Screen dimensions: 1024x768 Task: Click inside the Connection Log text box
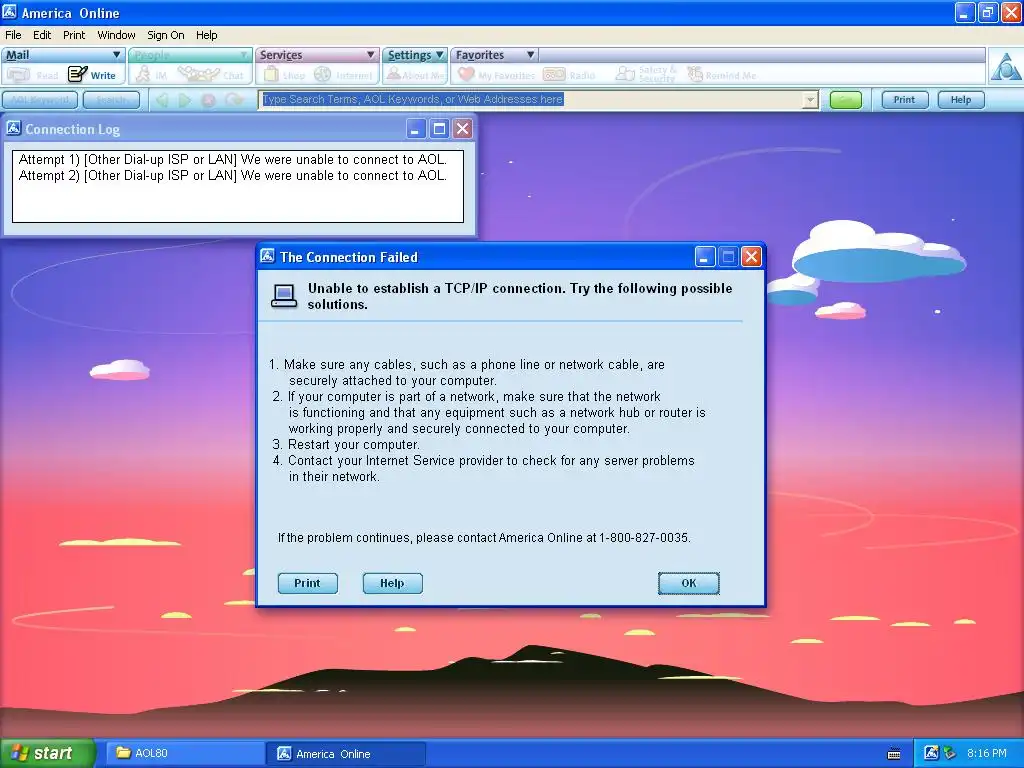pyautogui.click(x=238, y=186)
